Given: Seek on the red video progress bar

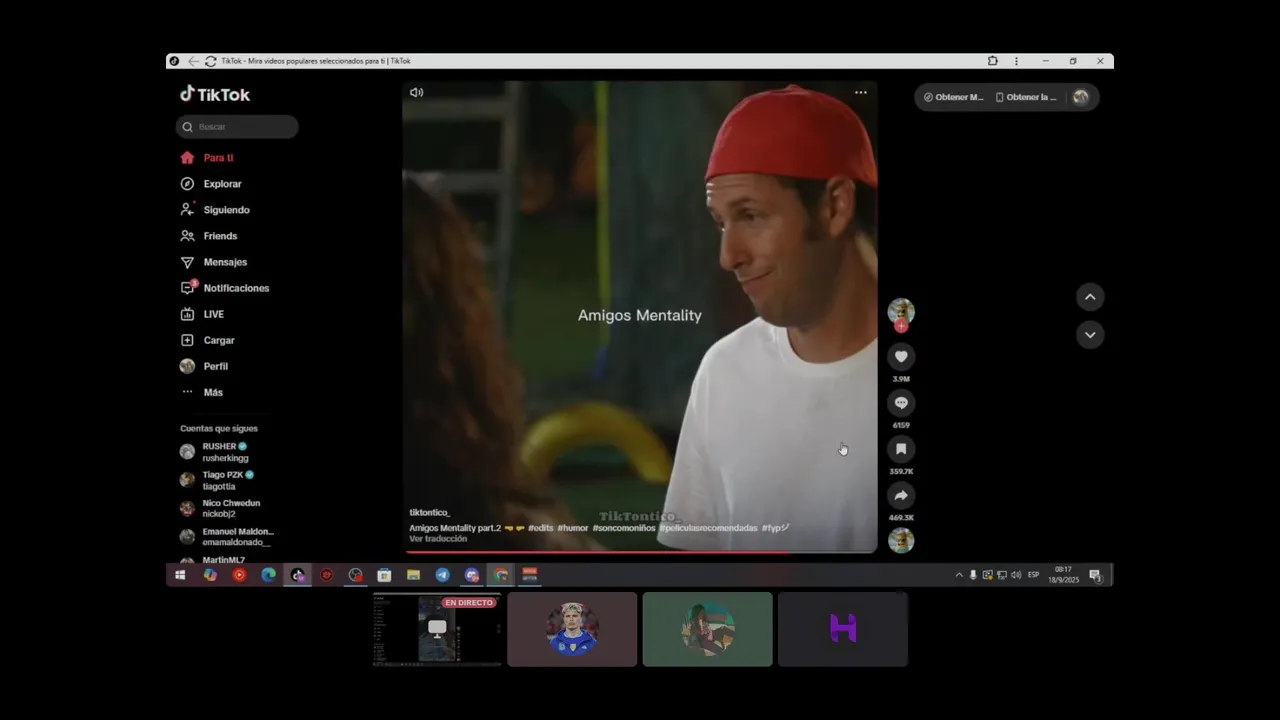Looking at the screenshot, I should point(640,552).
